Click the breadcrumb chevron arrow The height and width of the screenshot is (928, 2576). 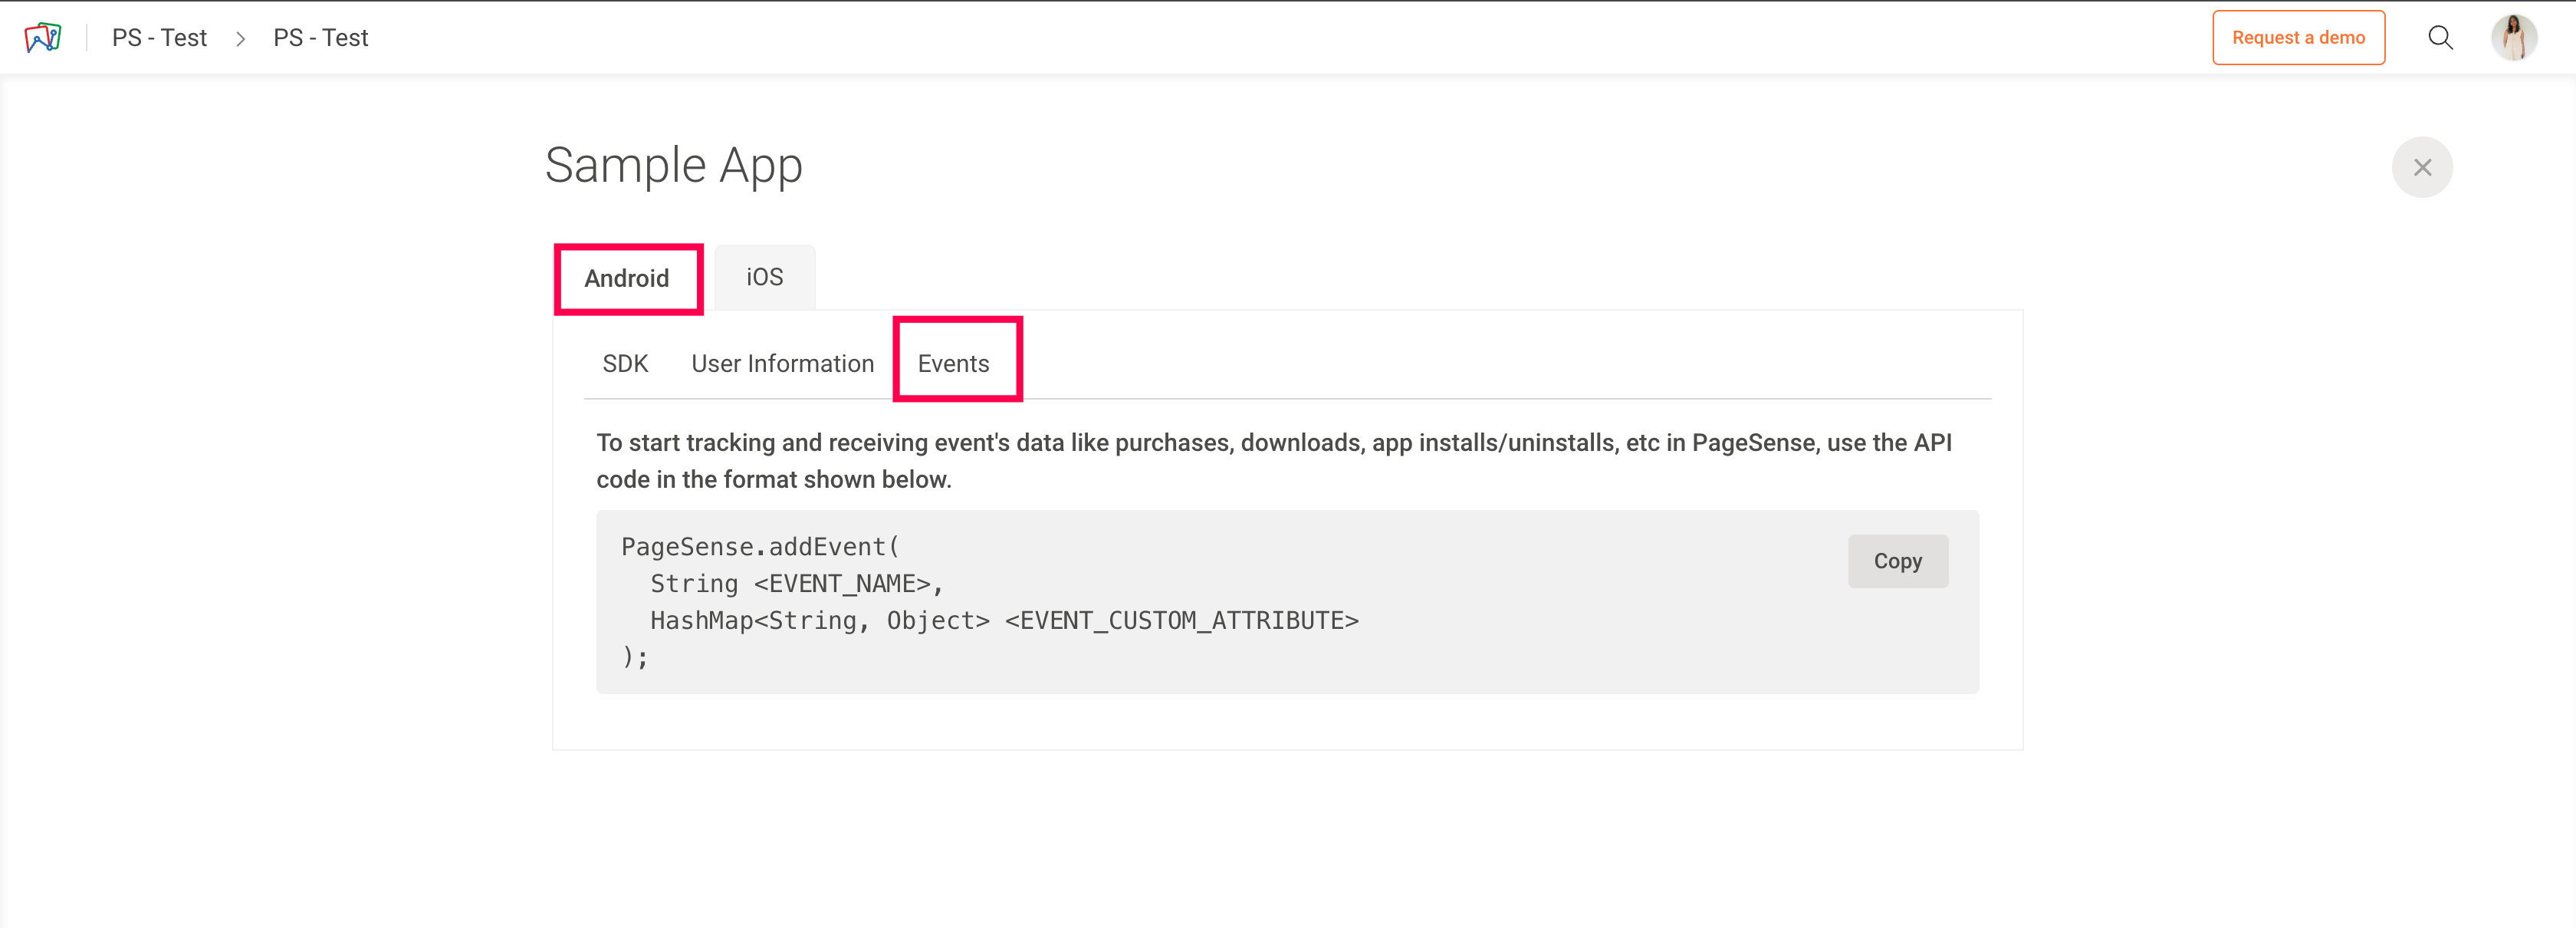tap(240, 39)
